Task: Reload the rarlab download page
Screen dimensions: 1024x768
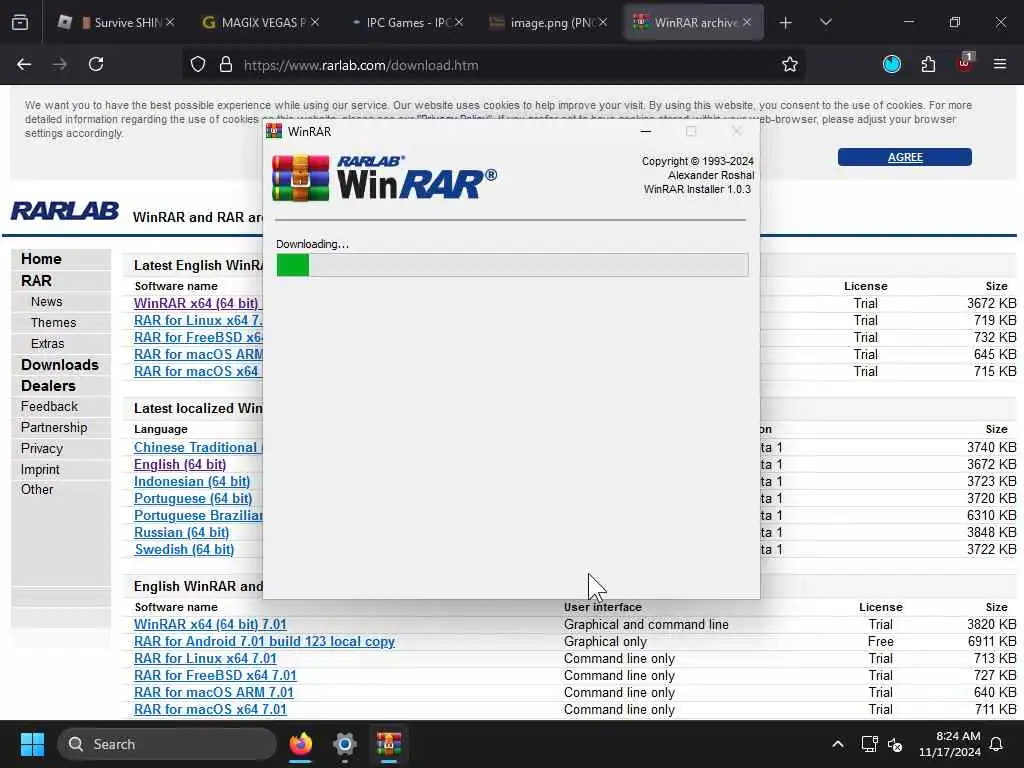Action: [96, 64]
